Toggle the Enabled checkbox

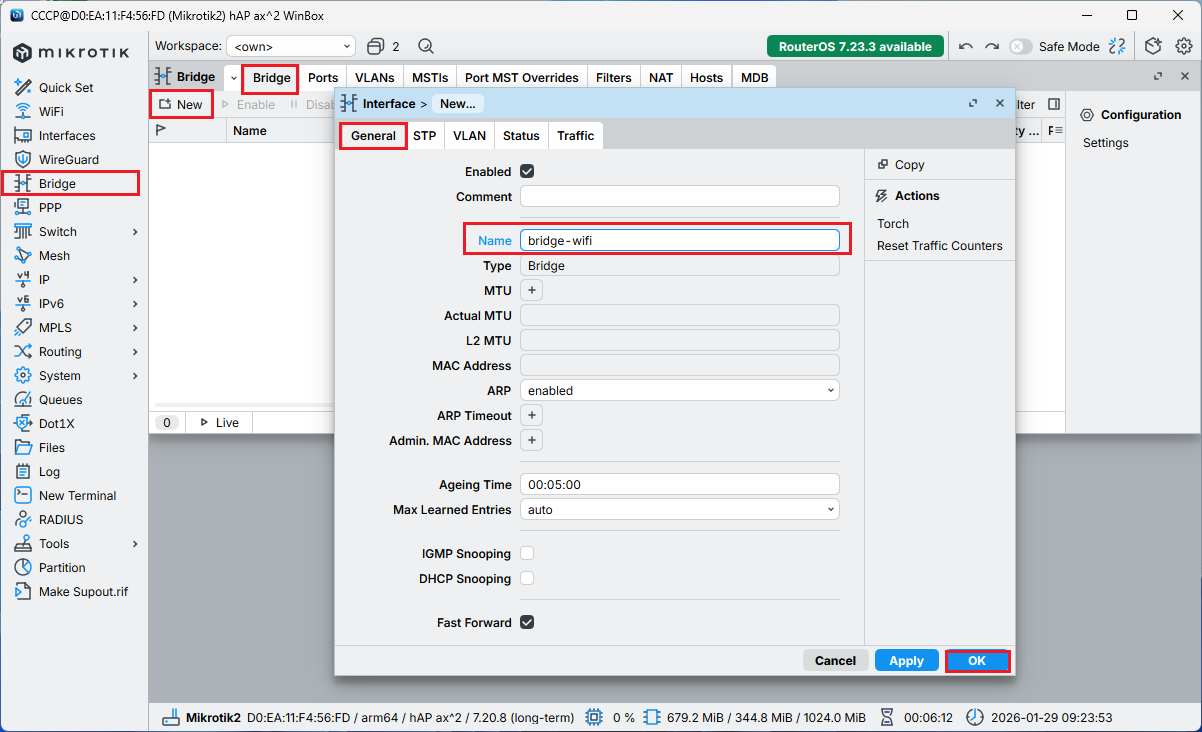[x=527, y=172]
